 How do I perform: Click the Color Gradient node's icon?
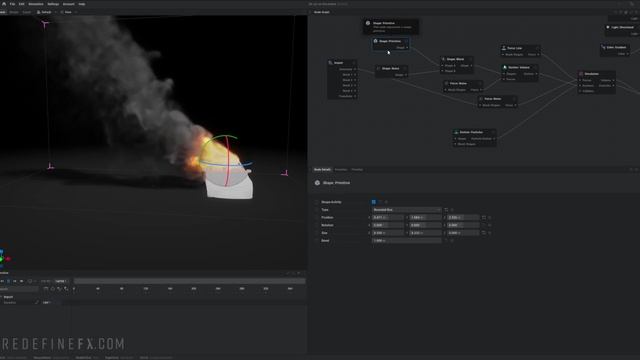pyautogui.click(x=603, y=47)
